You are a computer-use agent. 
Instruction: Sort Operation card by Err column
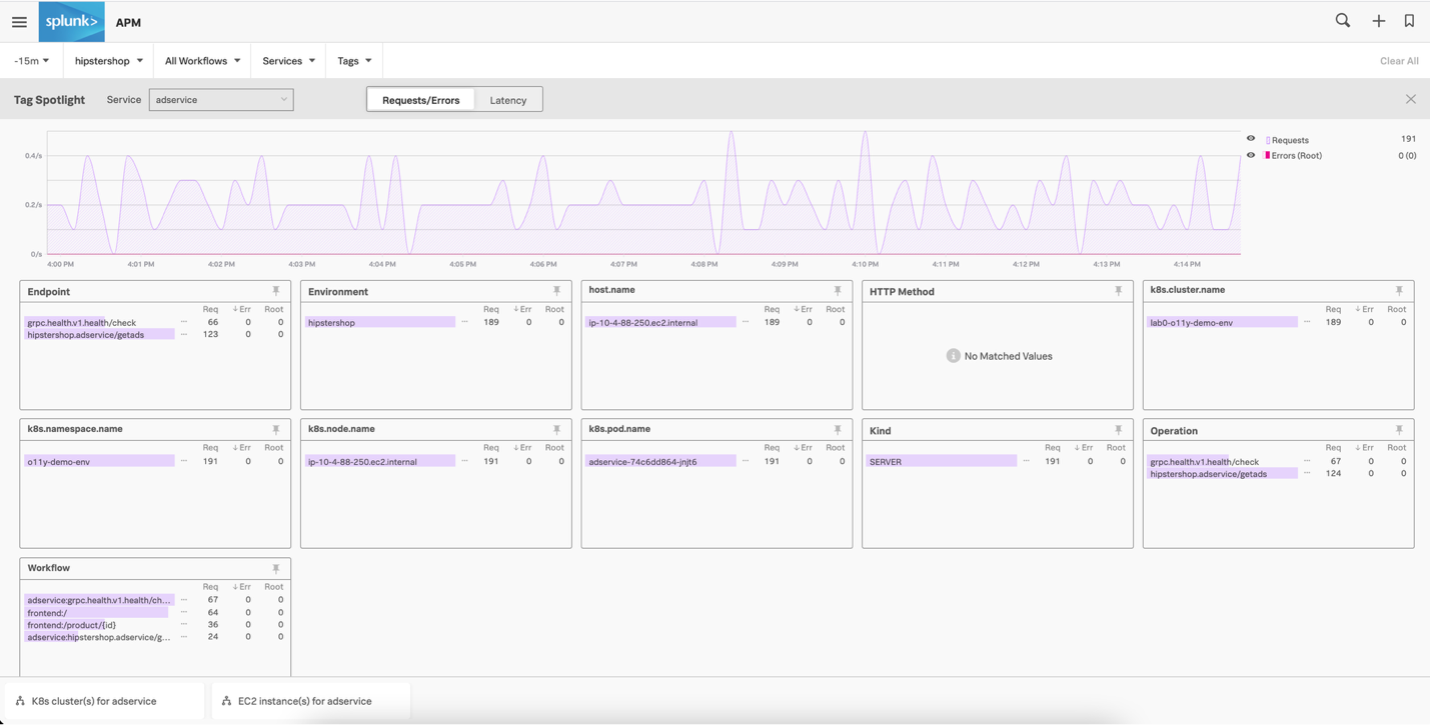point(1365,448)
